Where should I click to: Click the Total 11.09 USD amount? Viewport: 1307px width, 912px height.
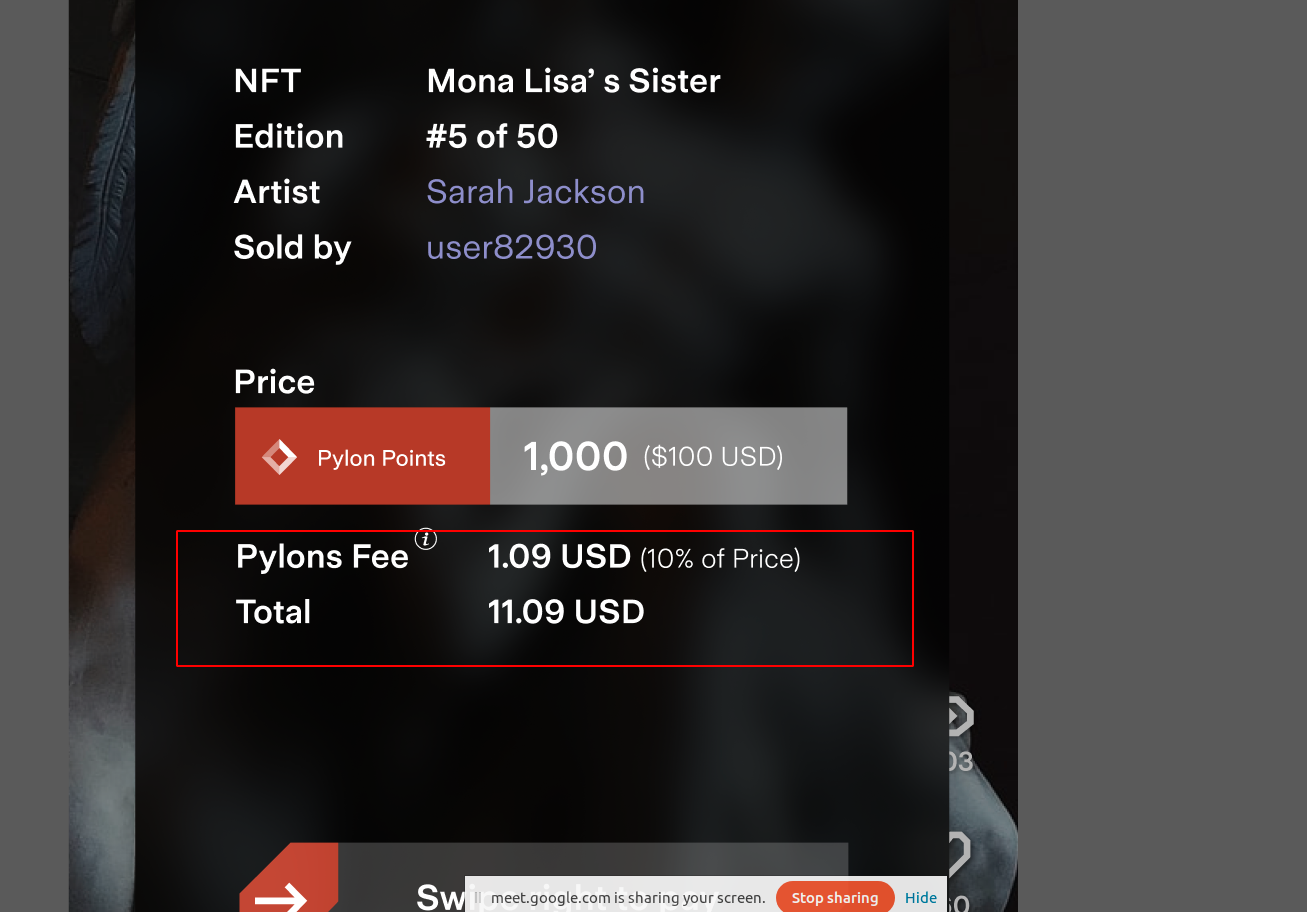(566, 612)
